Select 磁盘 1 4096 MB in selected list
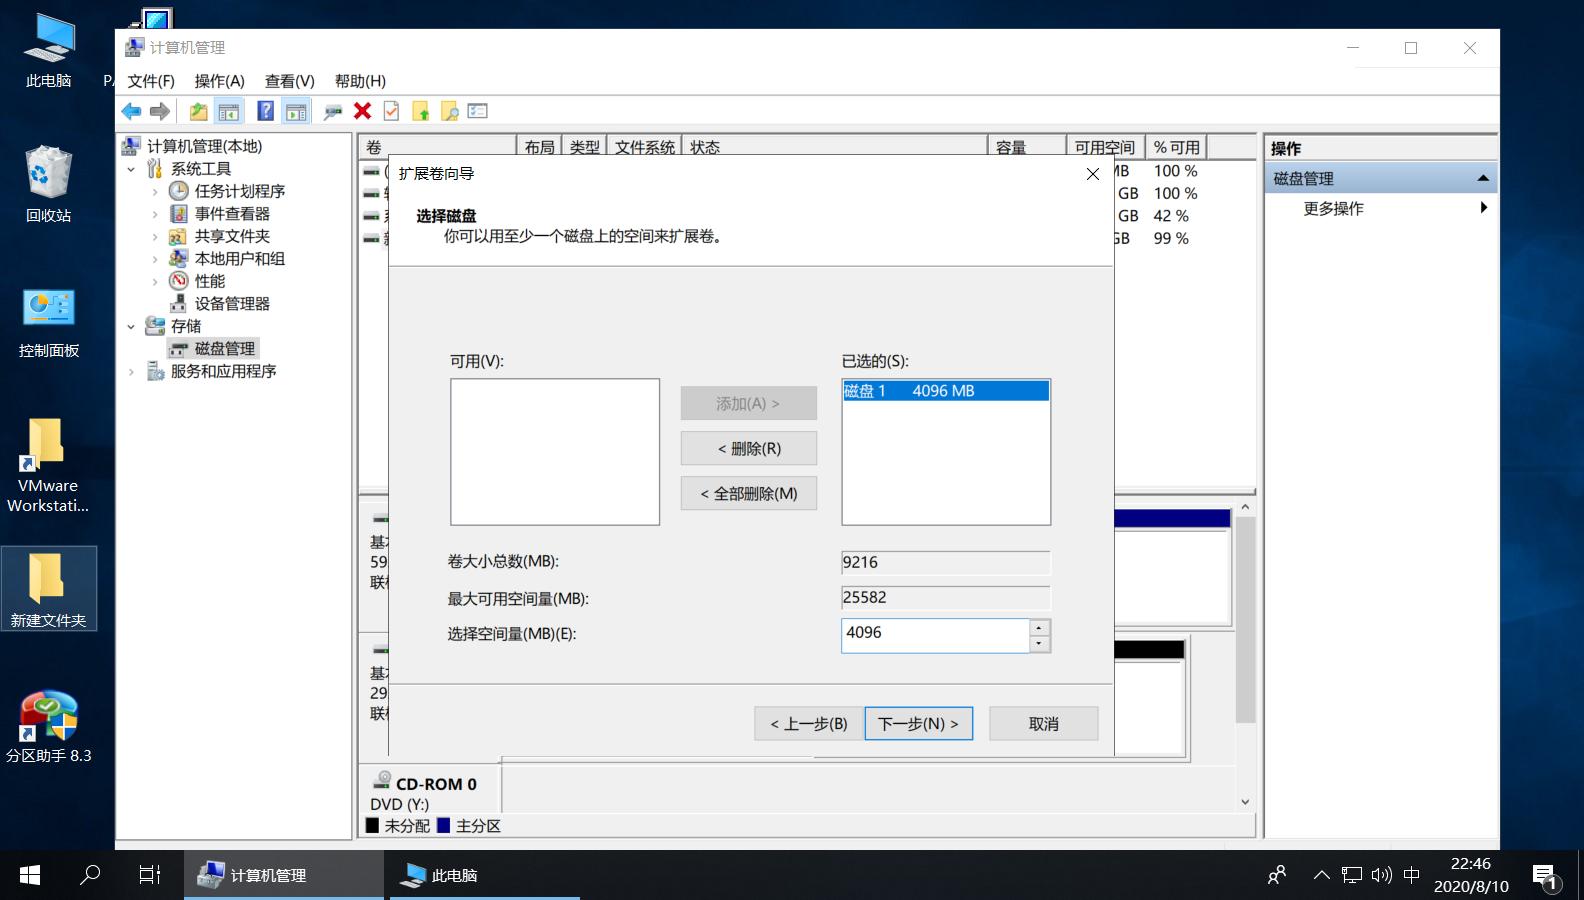The image size is (1584, 900). 946,391
